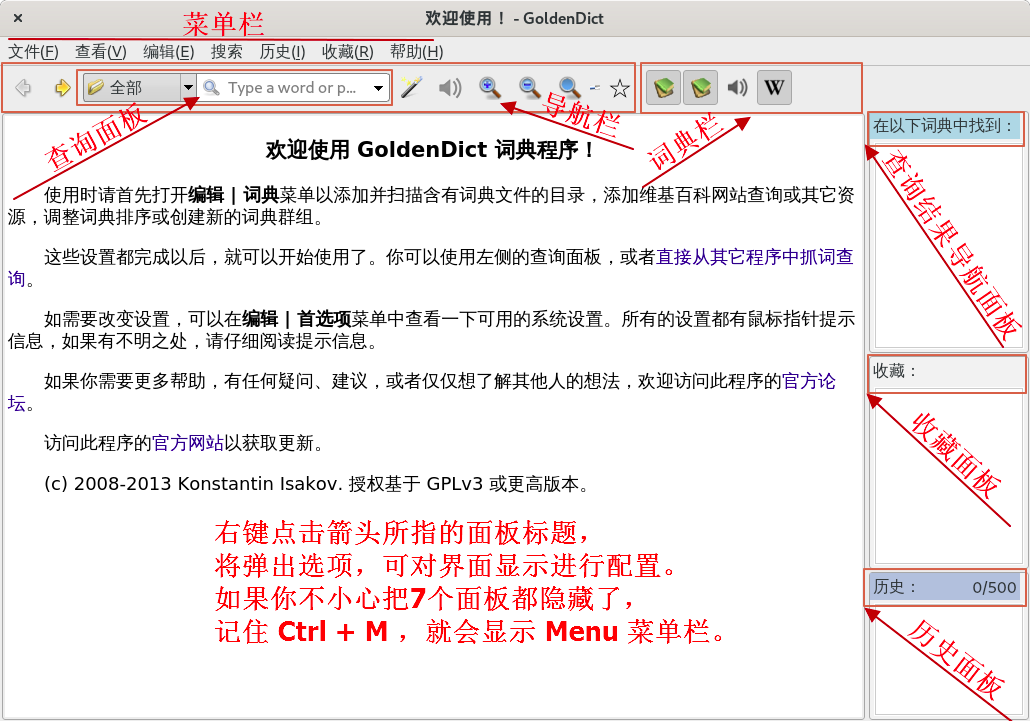This screenshot has height=721, width=1030.
Task: Go back with the grey back arrow
Action: tap(24, 87)
